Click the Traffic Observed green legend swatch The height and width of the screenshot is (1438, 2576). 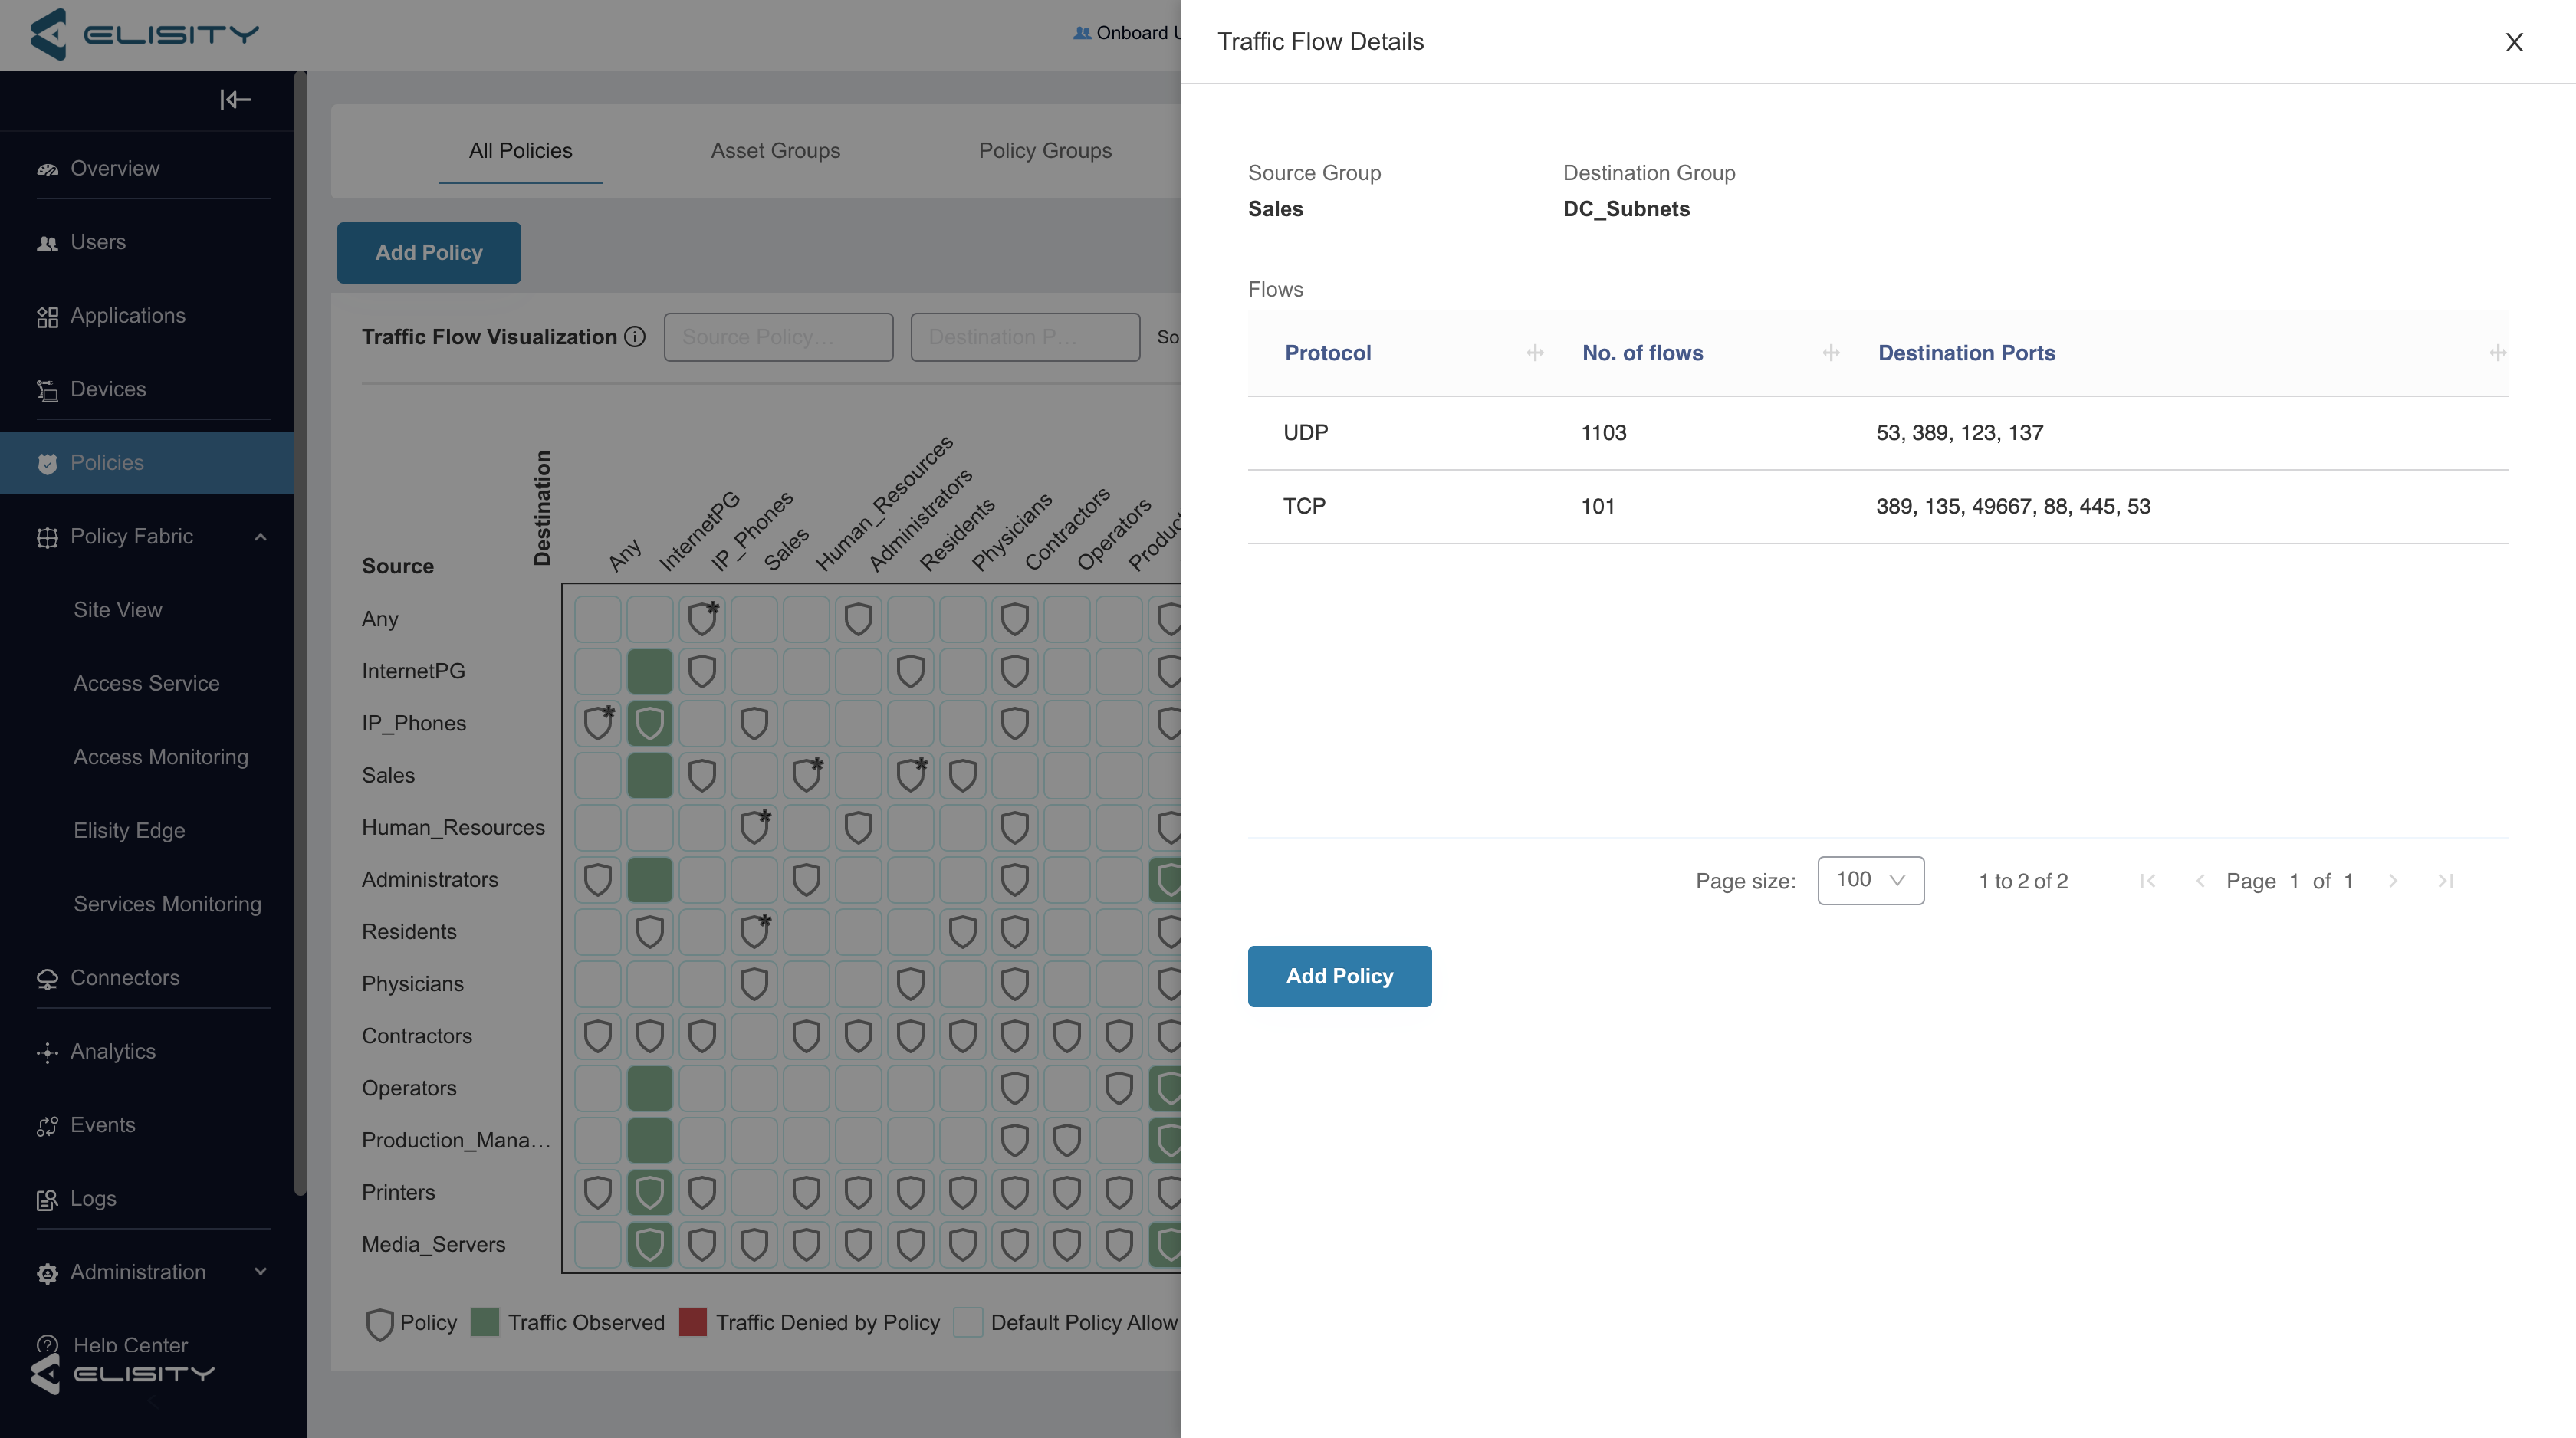pos(485,1323)
